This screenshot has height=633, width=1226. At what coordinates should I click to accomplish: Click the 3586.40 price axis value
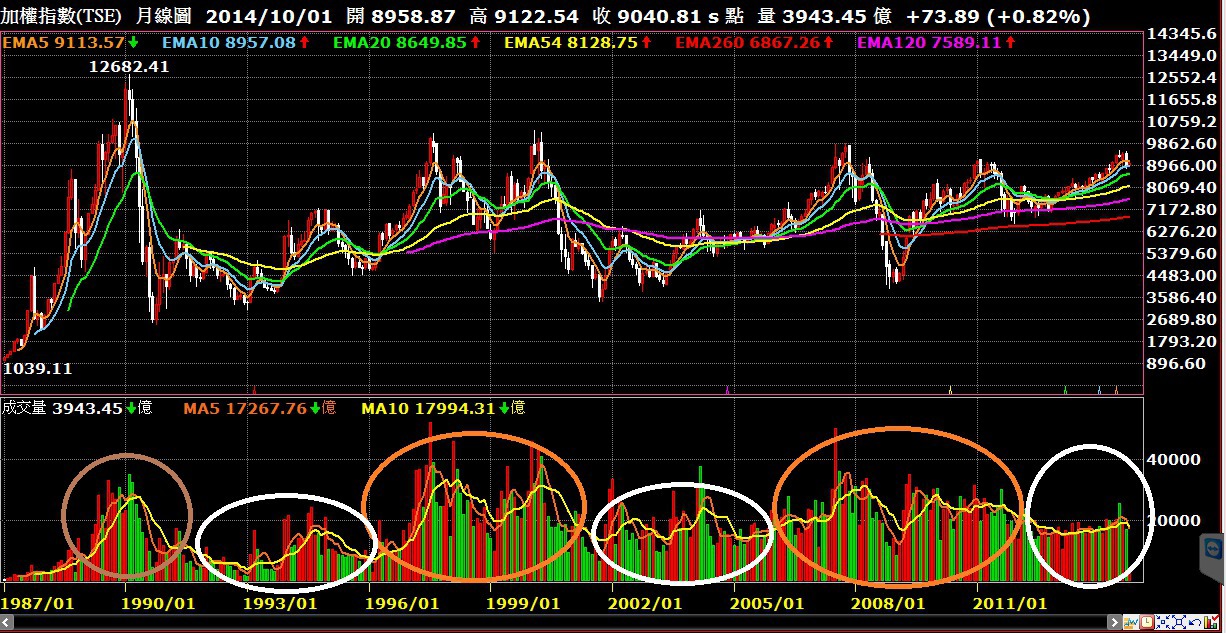point(1181,298)
